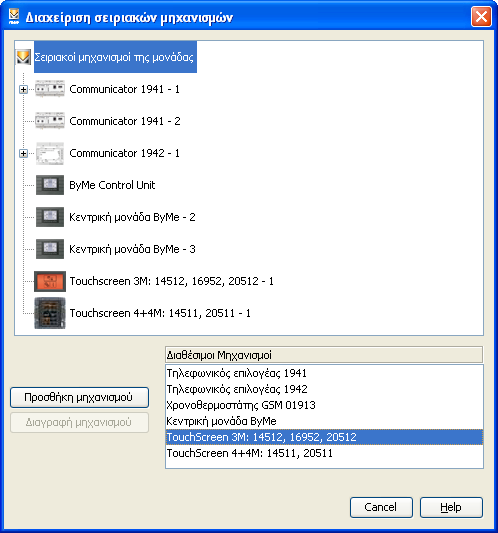Click the Communicator 1941 - 1 device icon

coord(50,89)
